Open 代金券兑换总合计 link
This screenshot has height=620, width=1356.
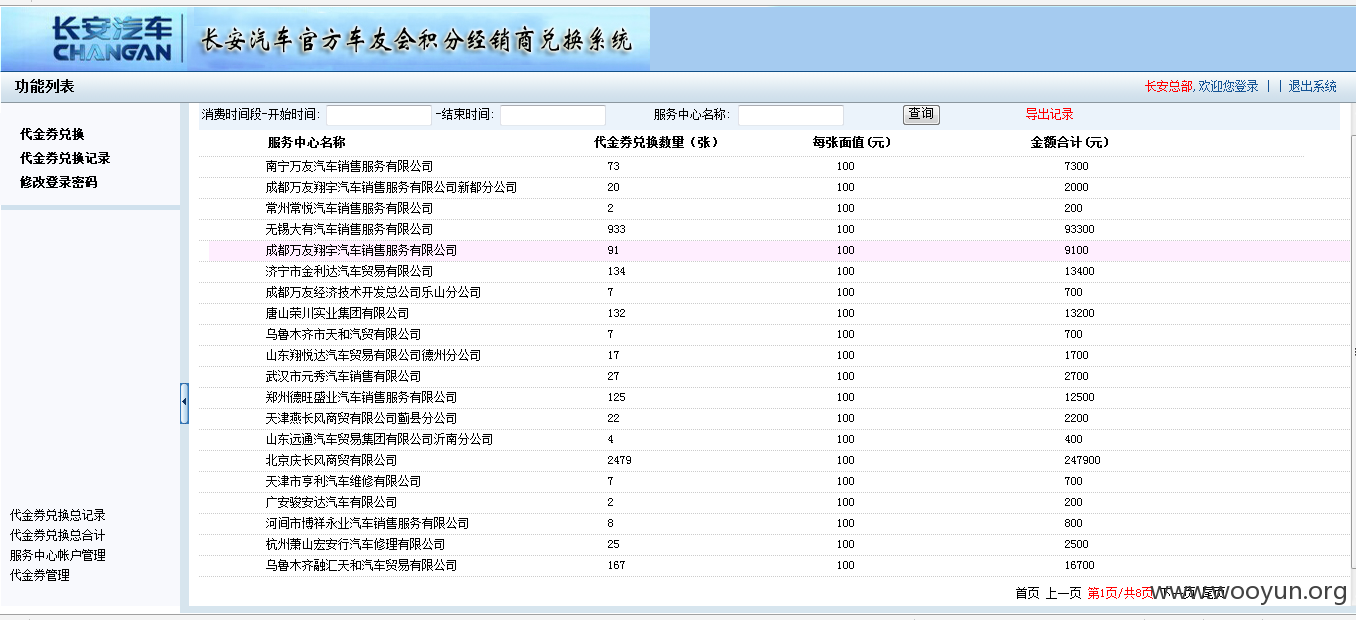click(57, 535)
